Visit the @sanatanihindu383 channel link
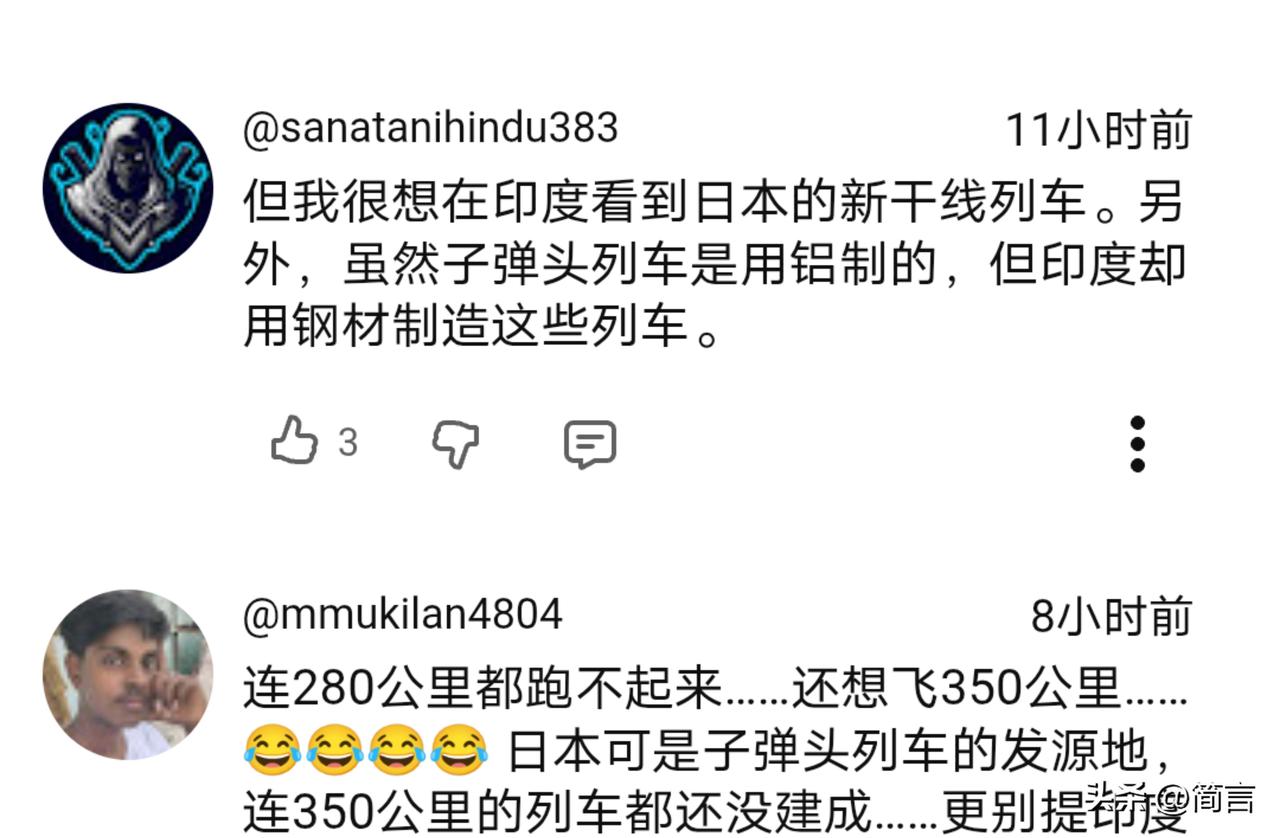This screenshot has width=1280, height=838. click(x=431, y=128)
